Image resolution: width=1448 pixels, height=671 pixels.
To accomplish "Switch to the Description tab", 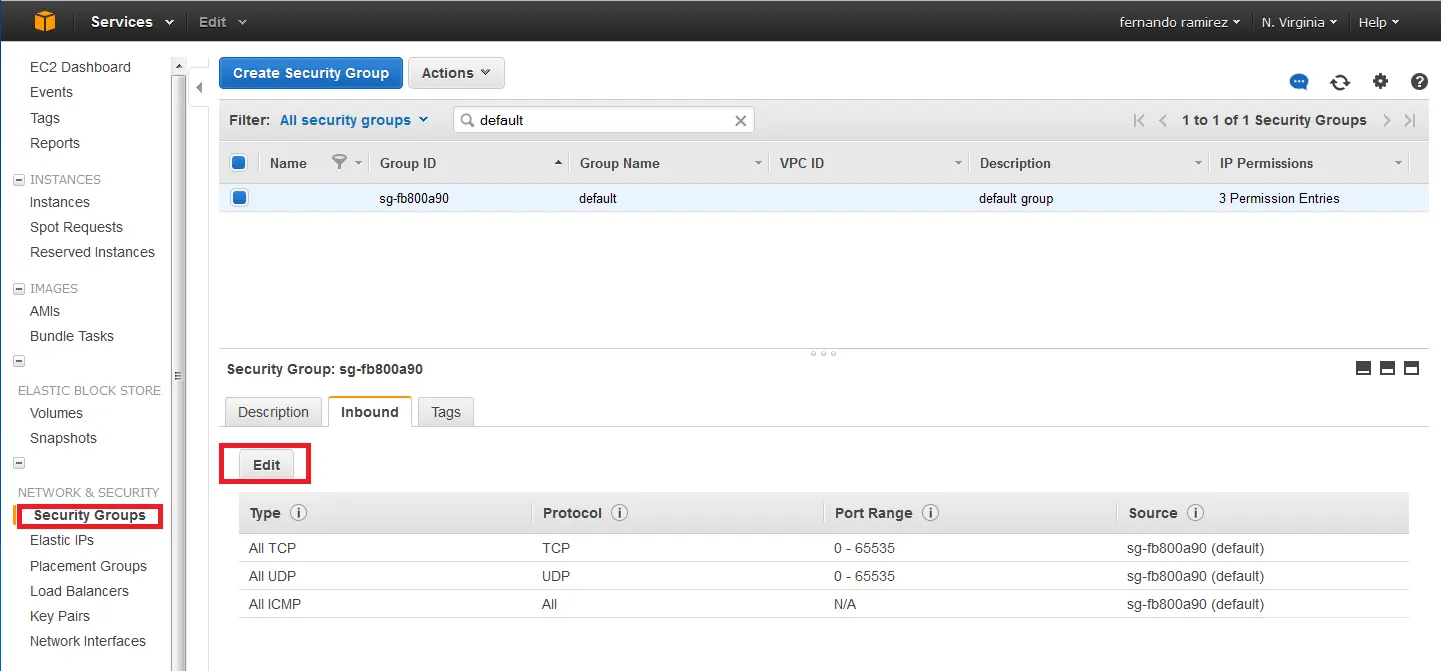I will [x=274, y=412].
